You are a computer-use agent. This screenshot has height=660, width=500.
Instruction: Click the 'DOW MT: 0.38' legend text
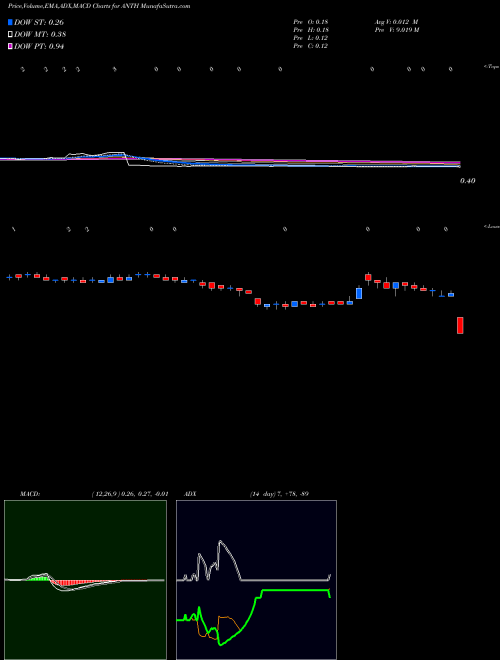40,35
